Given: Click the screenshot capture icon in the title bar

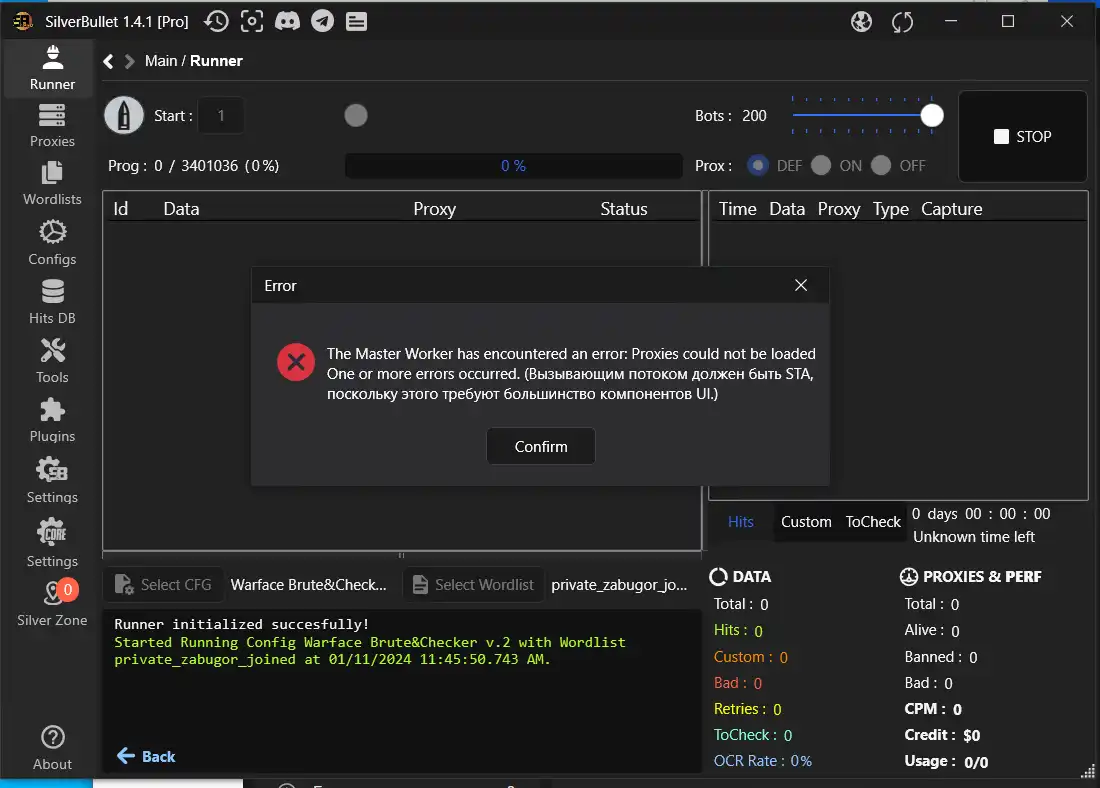Looking at the screenshot, I should (252, 21).
